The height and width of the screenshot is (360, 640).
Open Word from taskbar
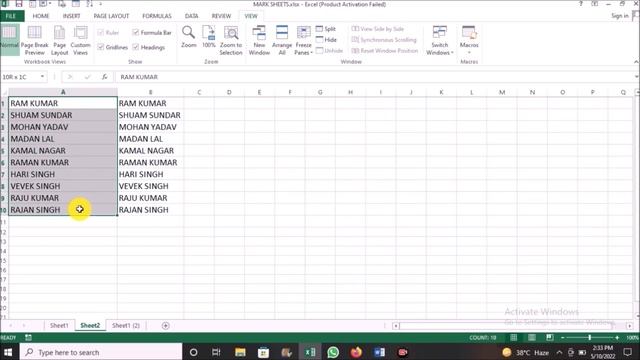pos(379,352)
